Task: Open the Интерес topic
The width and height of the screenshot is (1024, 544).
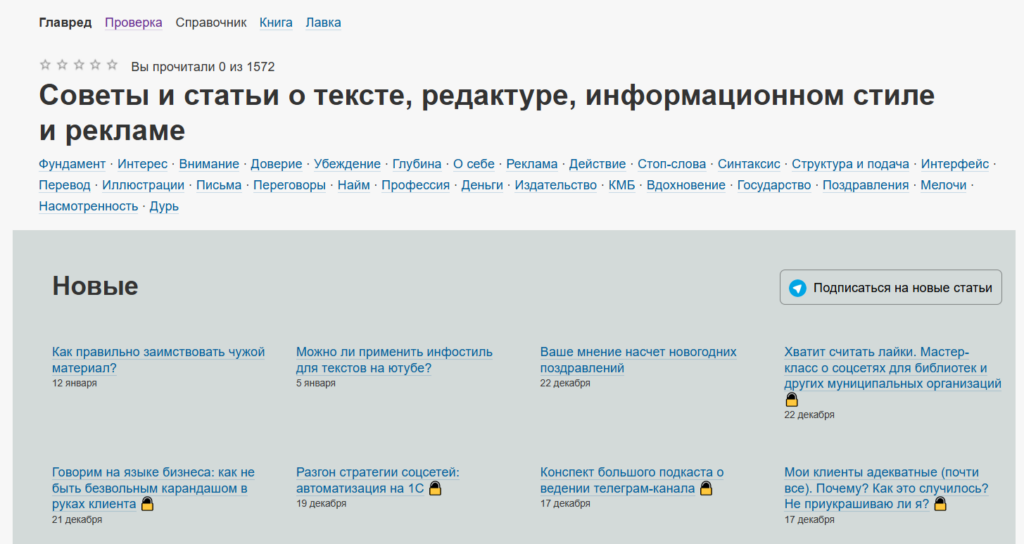Action: 142,164
